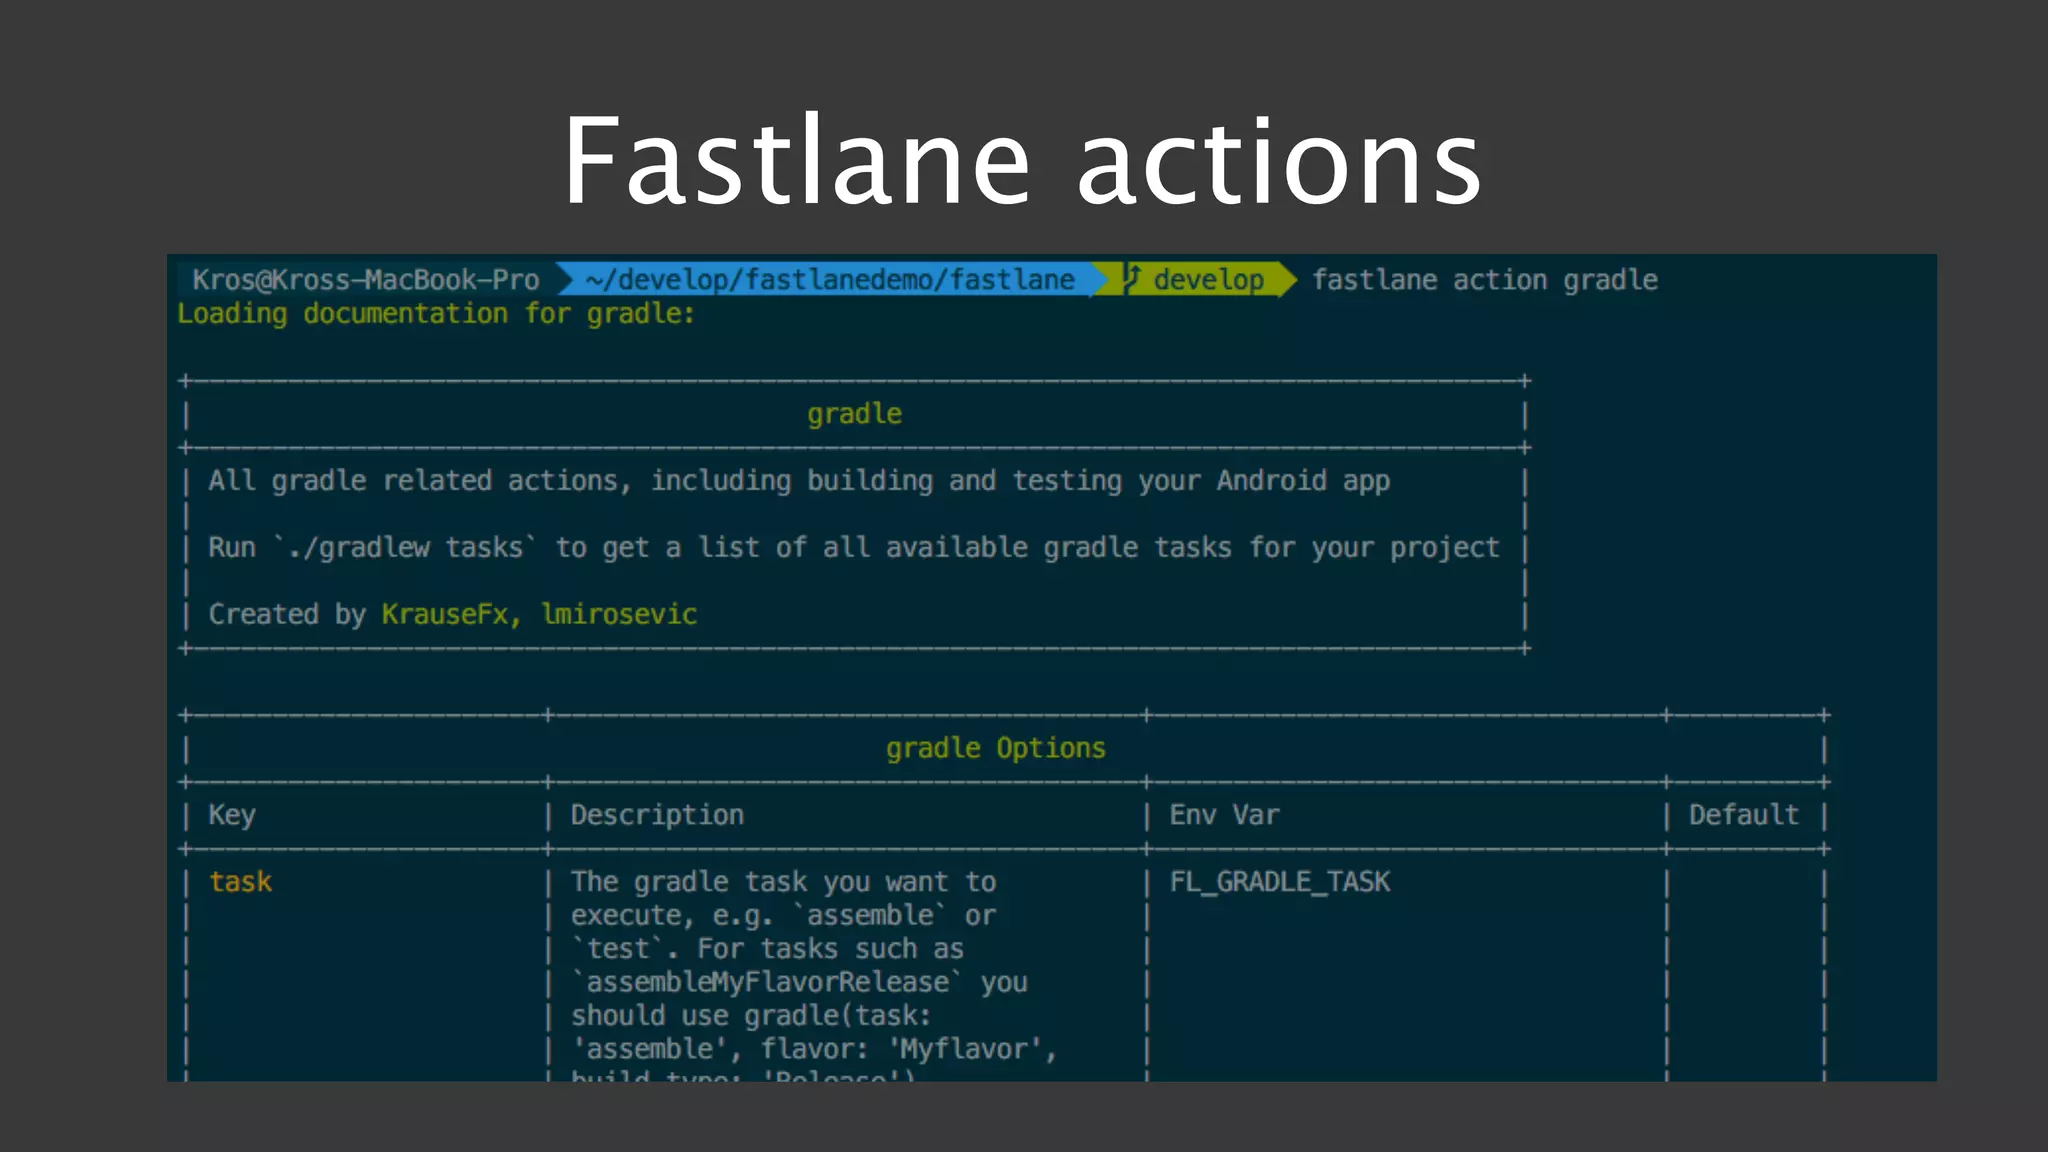This screenshot has width=2048, height=1152.
Task: Click the 'assemble', flavor: 'Myflavor' line
Action: click(814, 1049)
